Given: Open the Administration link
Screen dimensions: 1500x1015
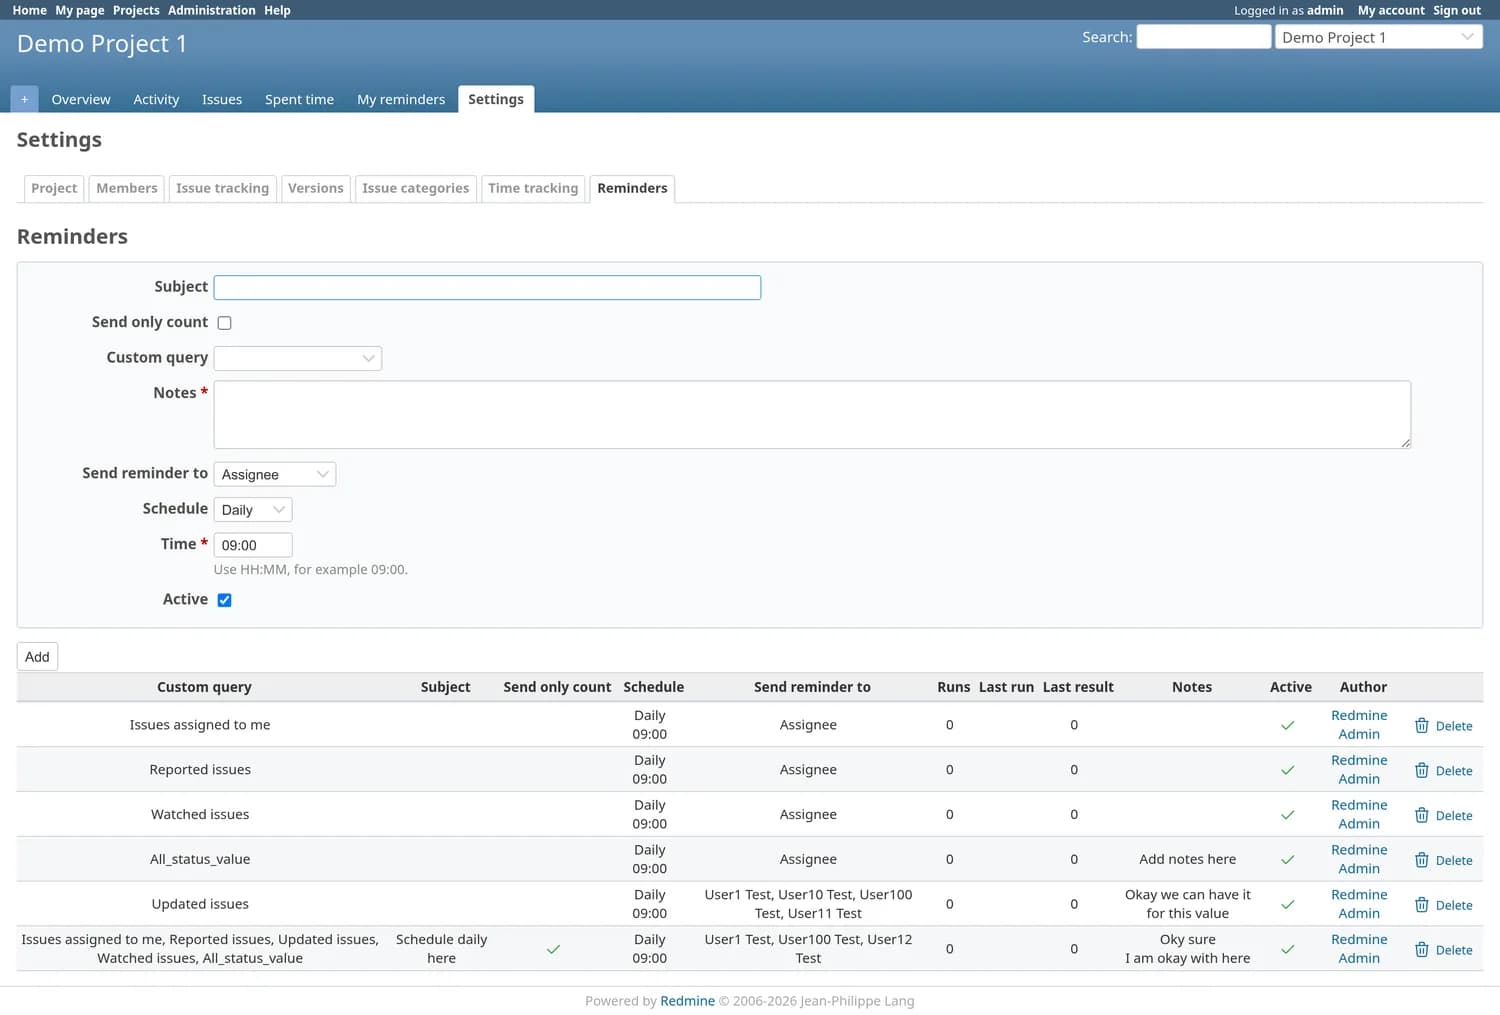Looking at the screenshot, I should [x=212, y=10].
